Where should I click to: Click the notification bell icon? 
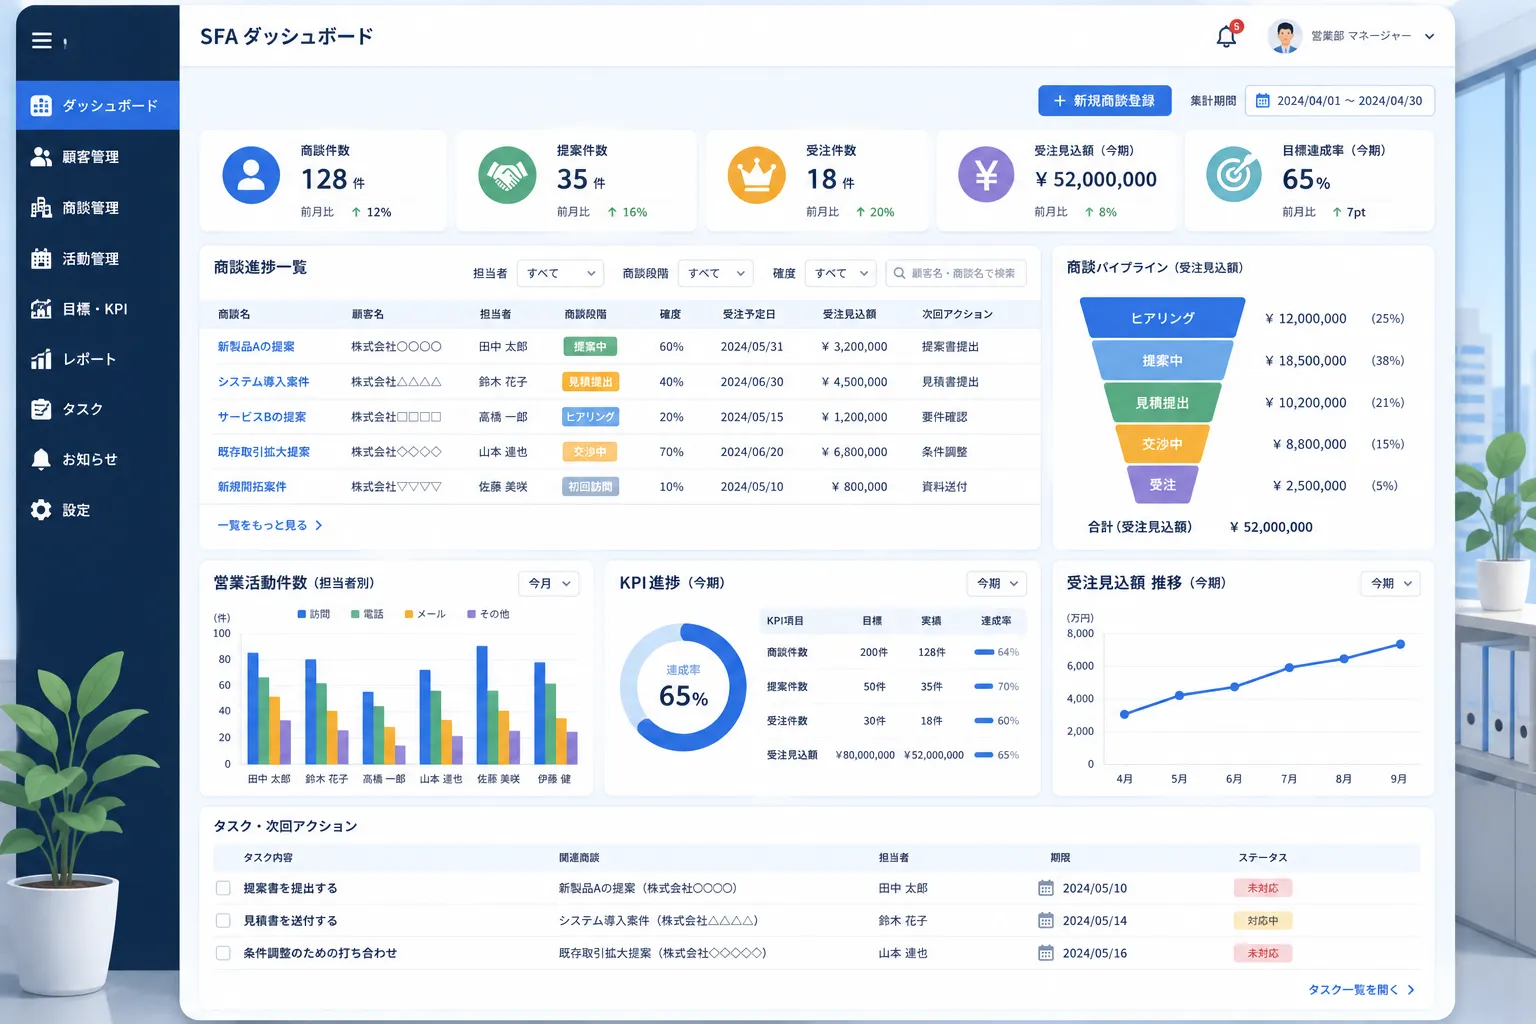pos(1226,37)
